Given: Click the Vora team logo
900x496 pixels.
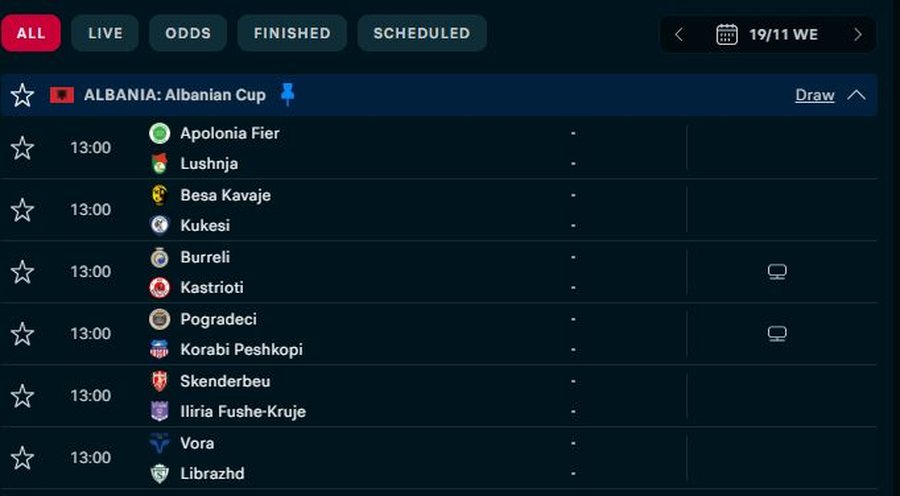Looking at the screenshot, I should click(x=160, y=443).
